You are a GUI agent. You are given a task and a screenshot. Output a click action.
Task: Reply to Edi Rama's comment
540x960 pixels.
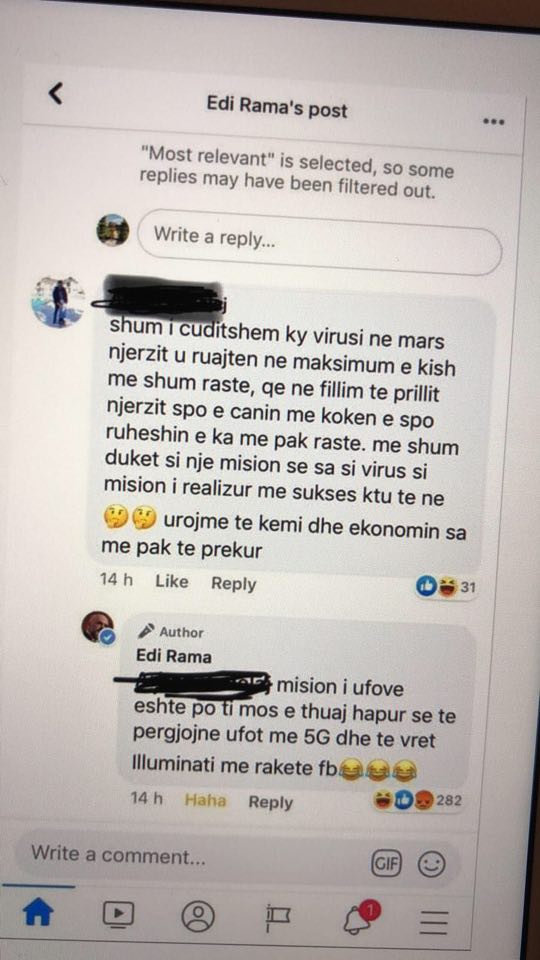pyautogui.click(x=271, y=802)
